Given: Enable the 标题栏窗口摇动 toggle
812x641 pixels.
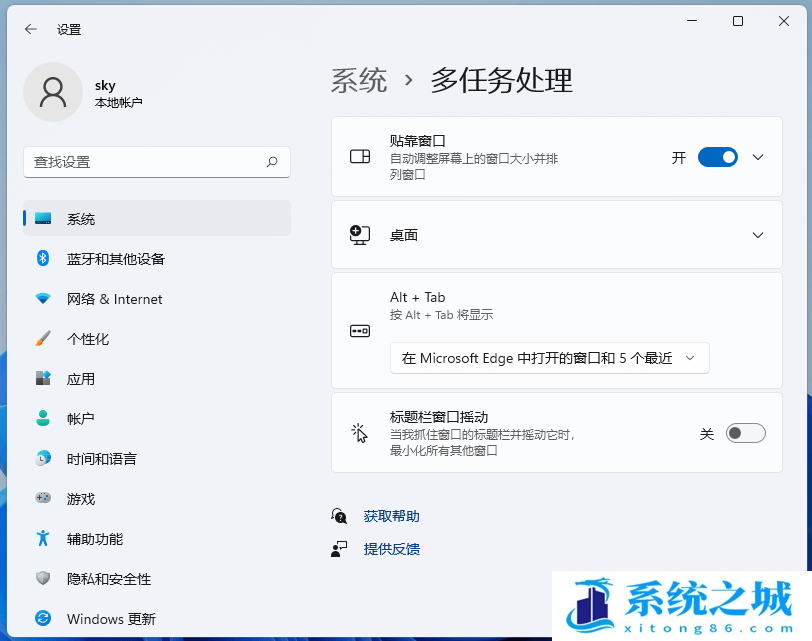Looking at the screenshot, I should click(x=745, y=432).
